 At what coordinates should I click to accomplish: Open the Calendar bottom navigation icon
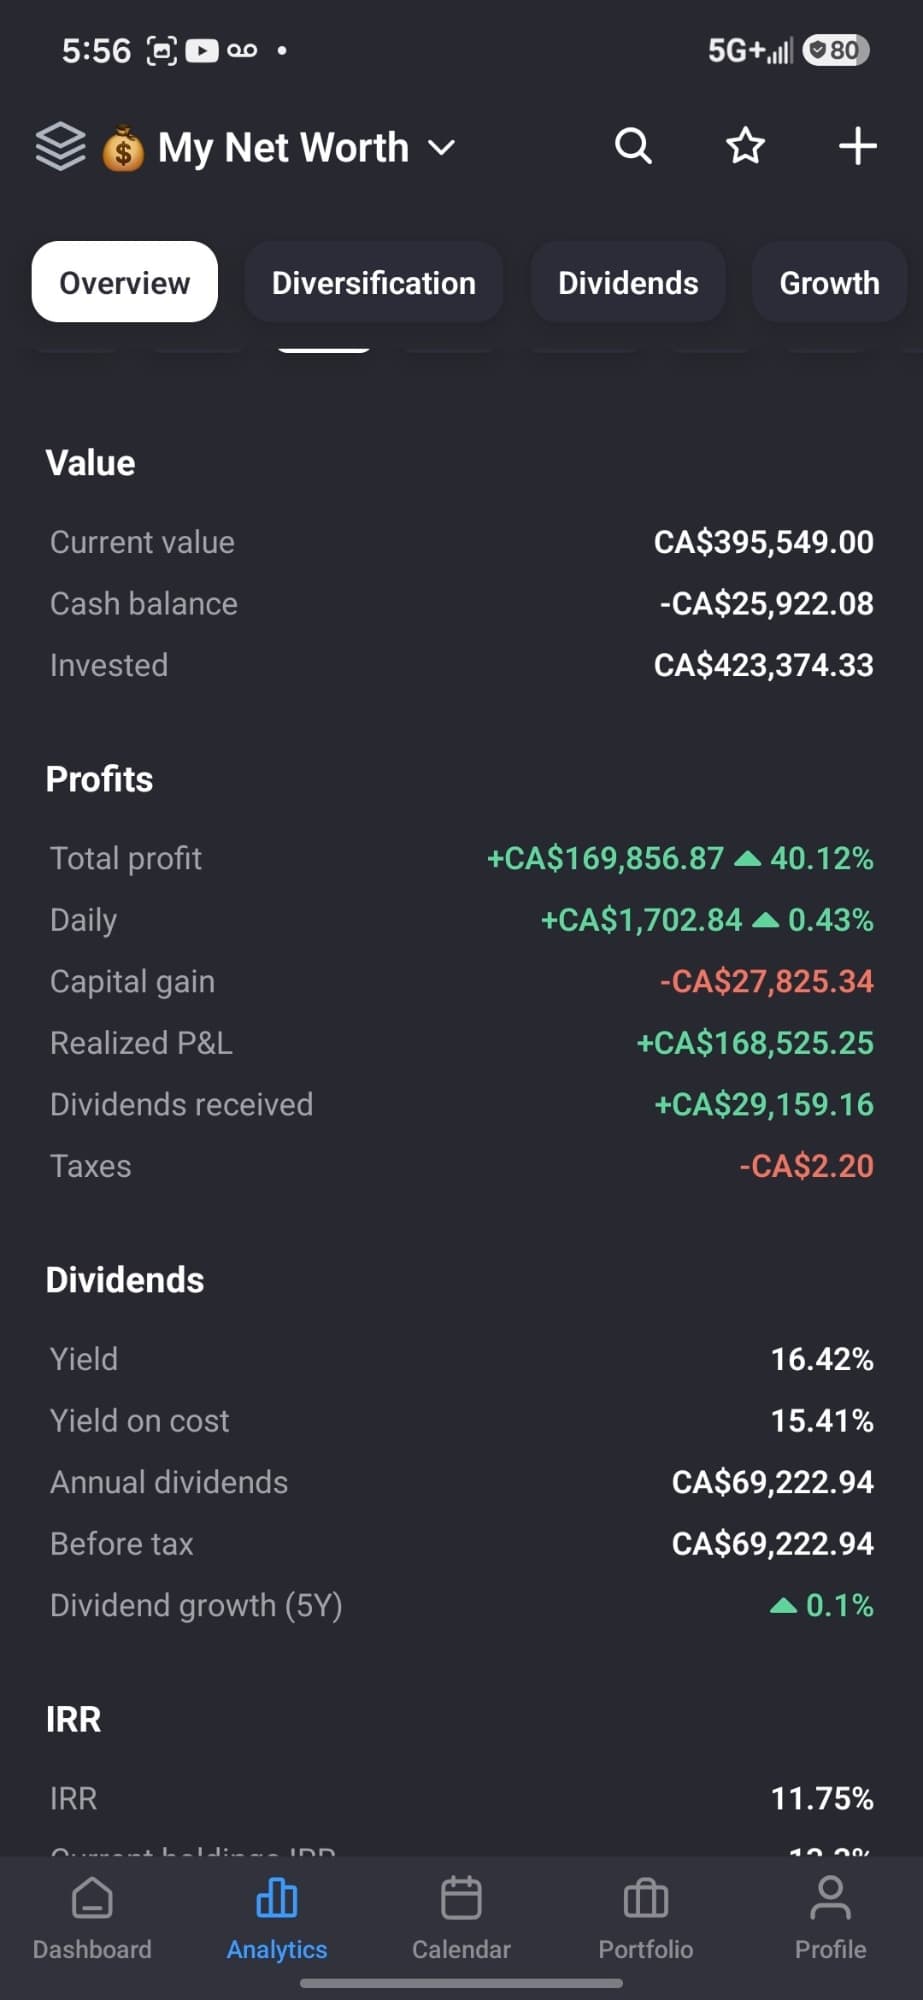coord(461,1897)
